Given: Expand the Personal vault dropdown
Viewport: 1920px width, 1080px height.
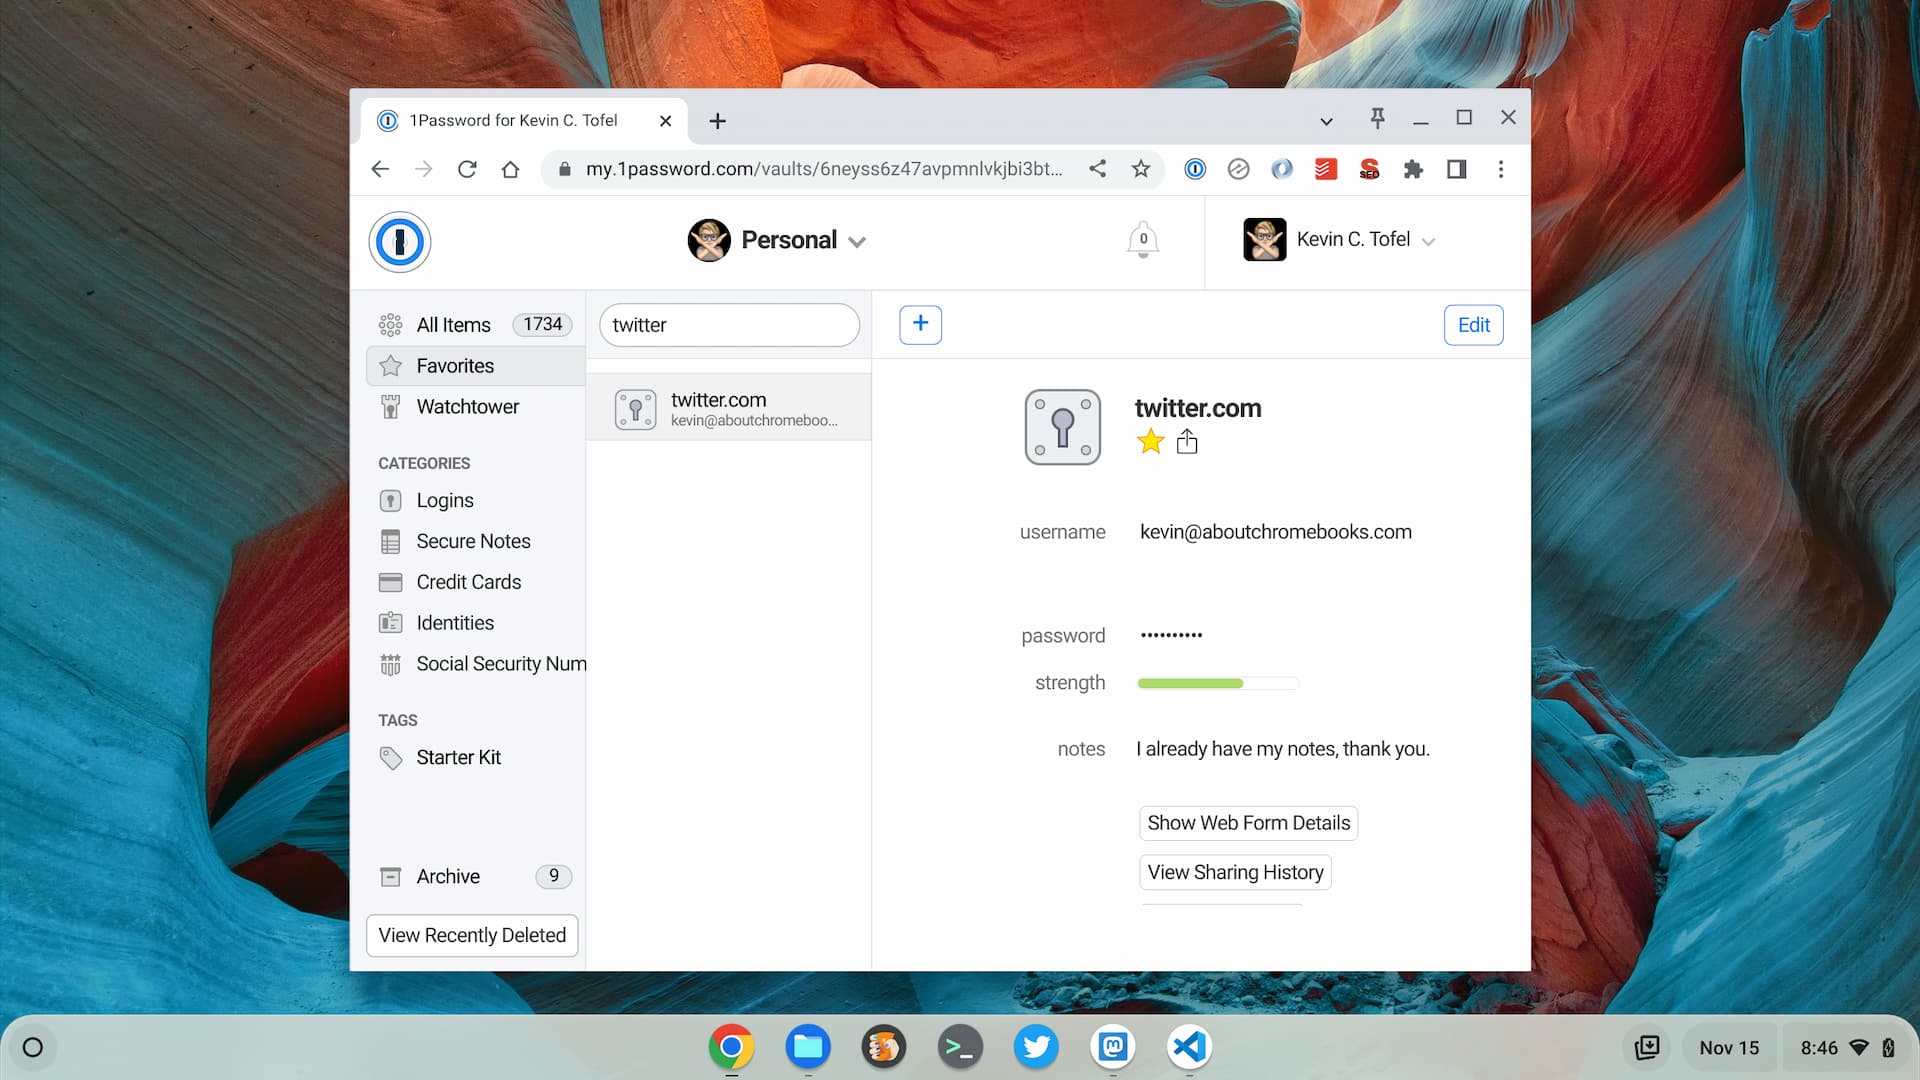Looking at the screenshot, I should coord(857,241).
